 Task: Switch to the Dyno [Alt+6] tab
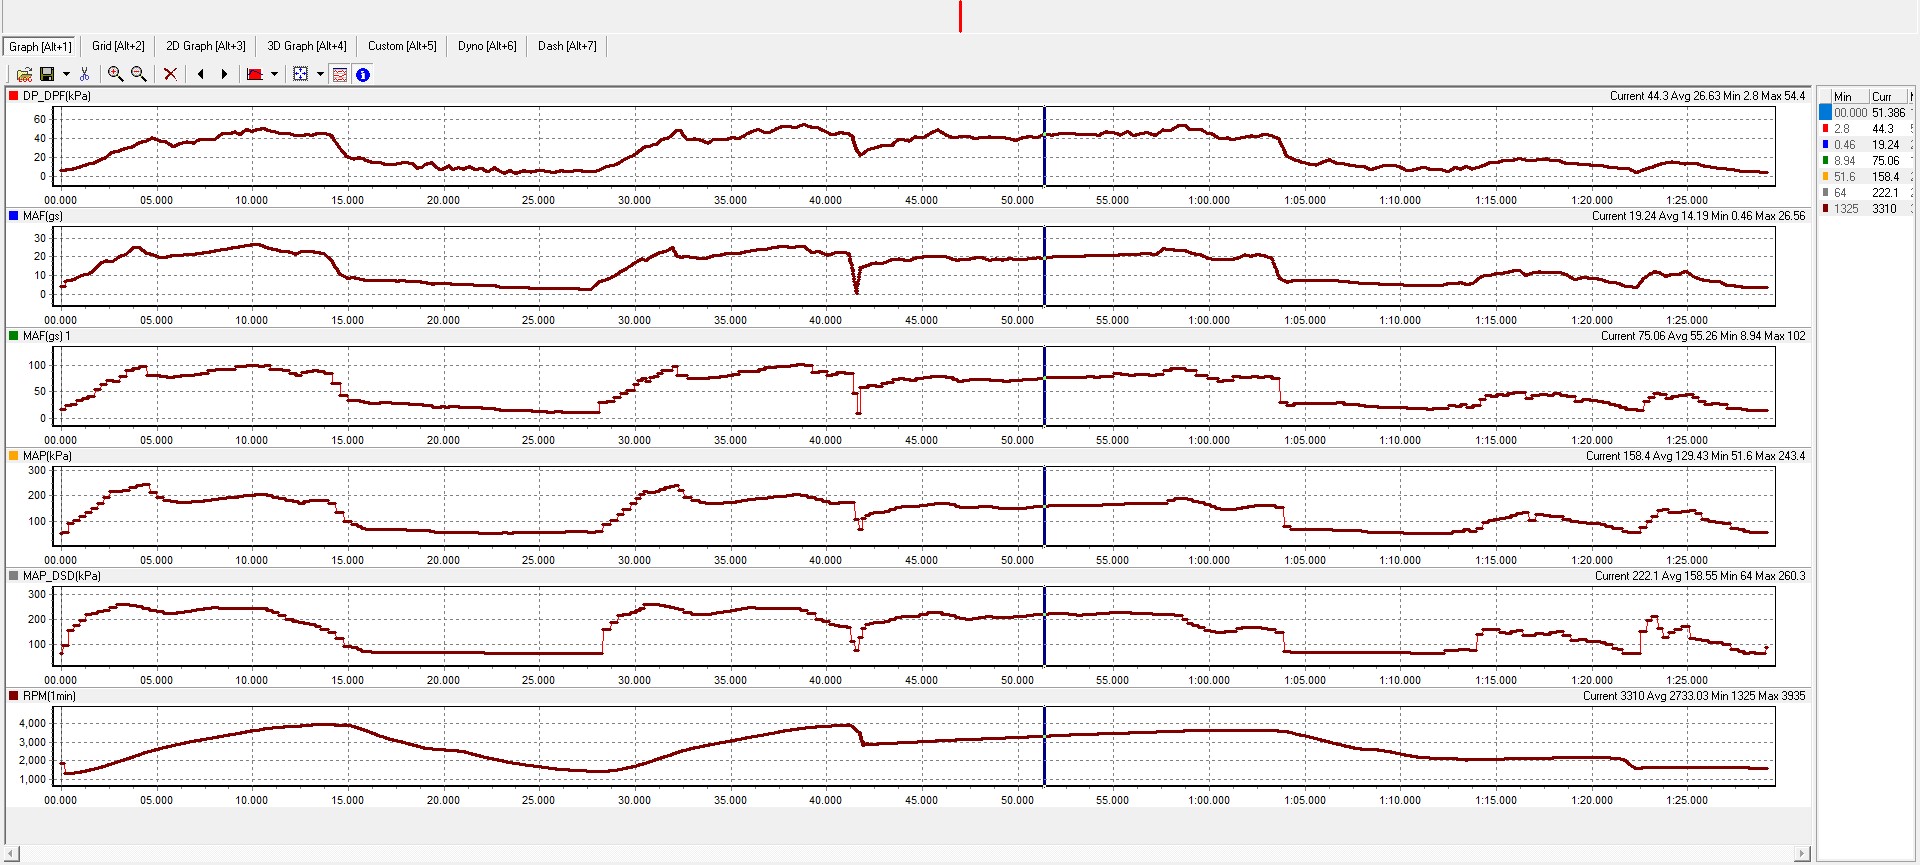click(x=487, y=46)
